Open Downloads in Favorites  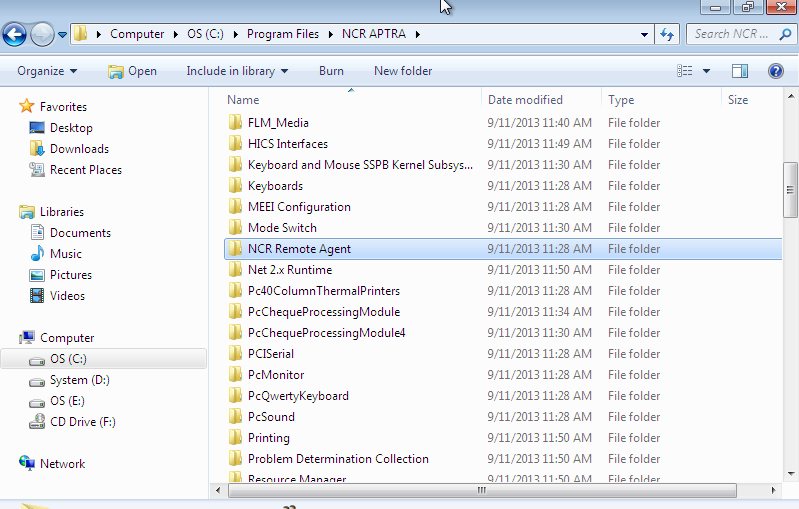[x=79, y=149]
